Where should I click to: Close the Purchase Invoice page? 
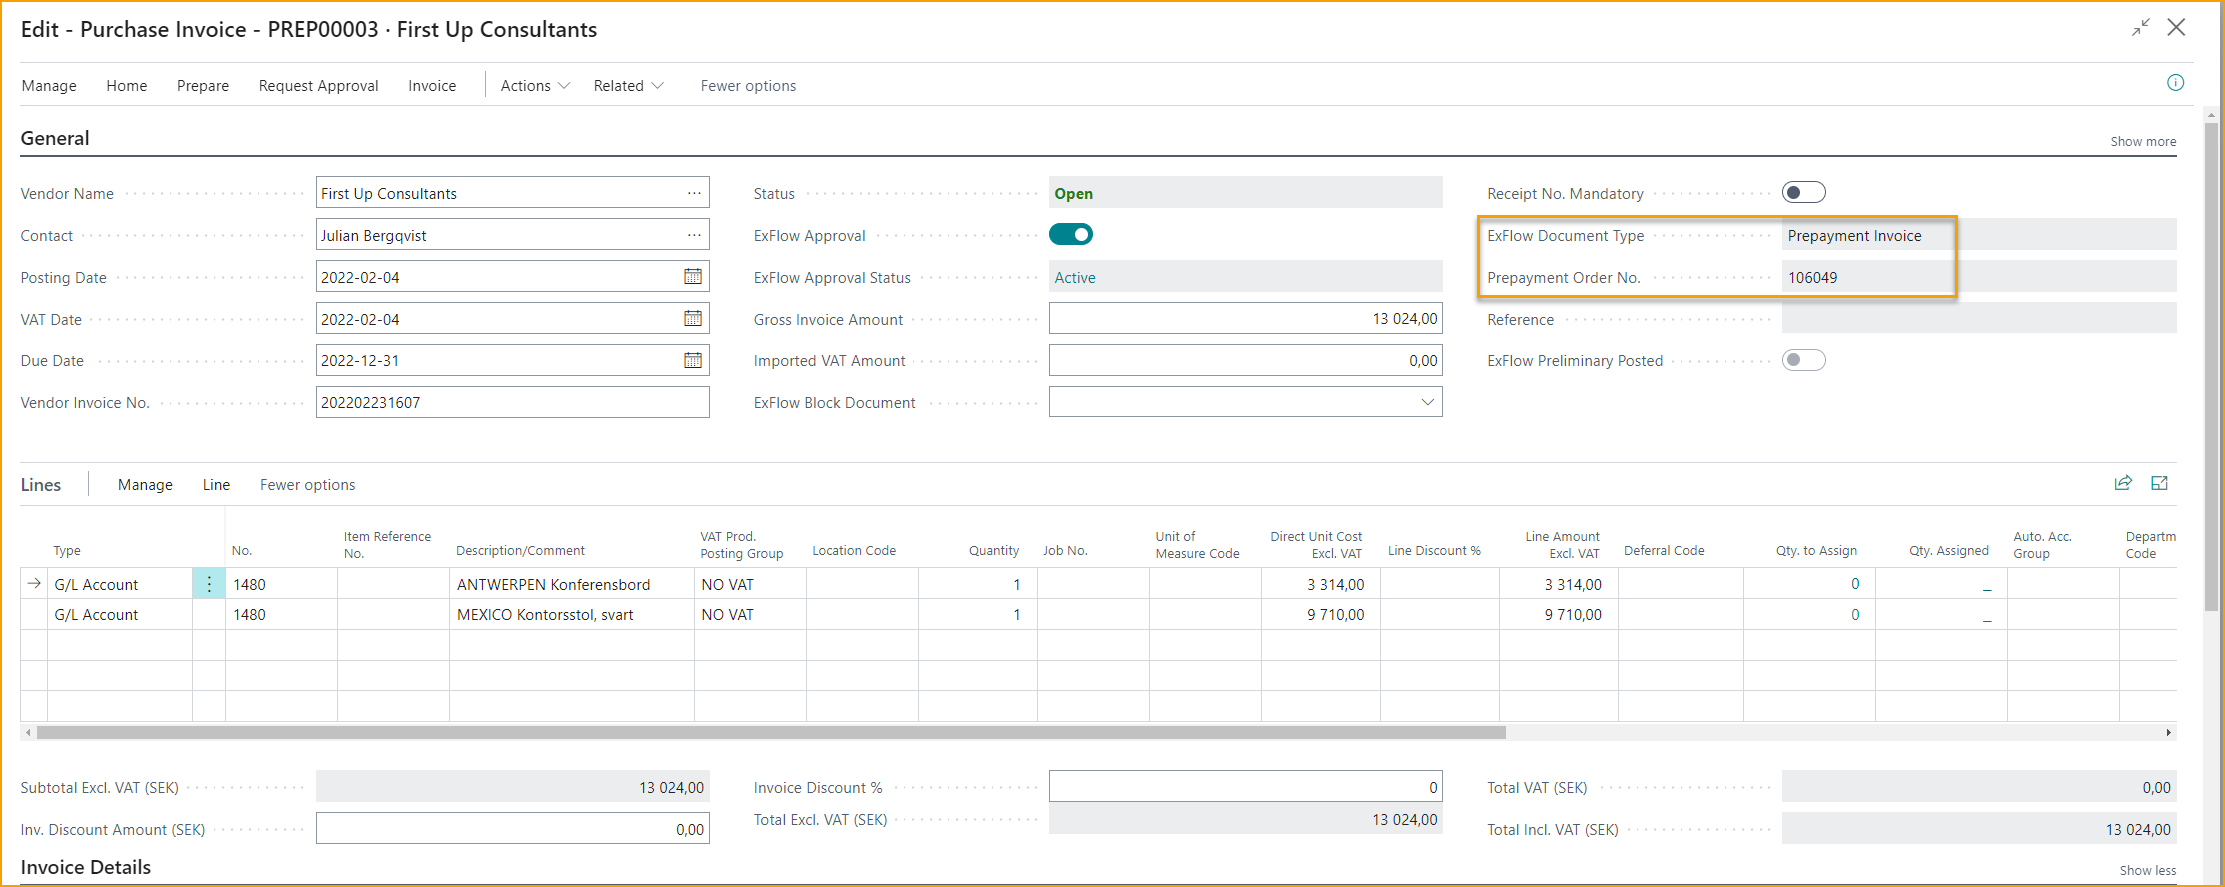[2176, 28]
